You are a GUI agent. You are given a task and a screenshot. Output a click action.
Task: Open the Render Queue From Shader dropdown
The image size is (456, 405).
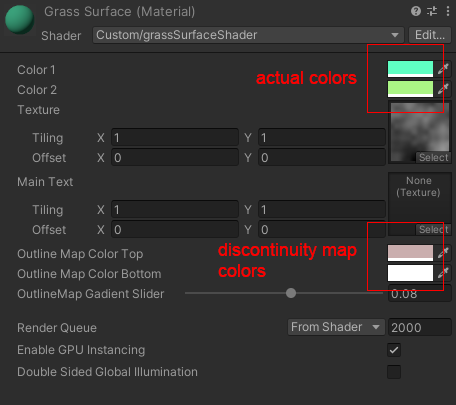(336, 327)
